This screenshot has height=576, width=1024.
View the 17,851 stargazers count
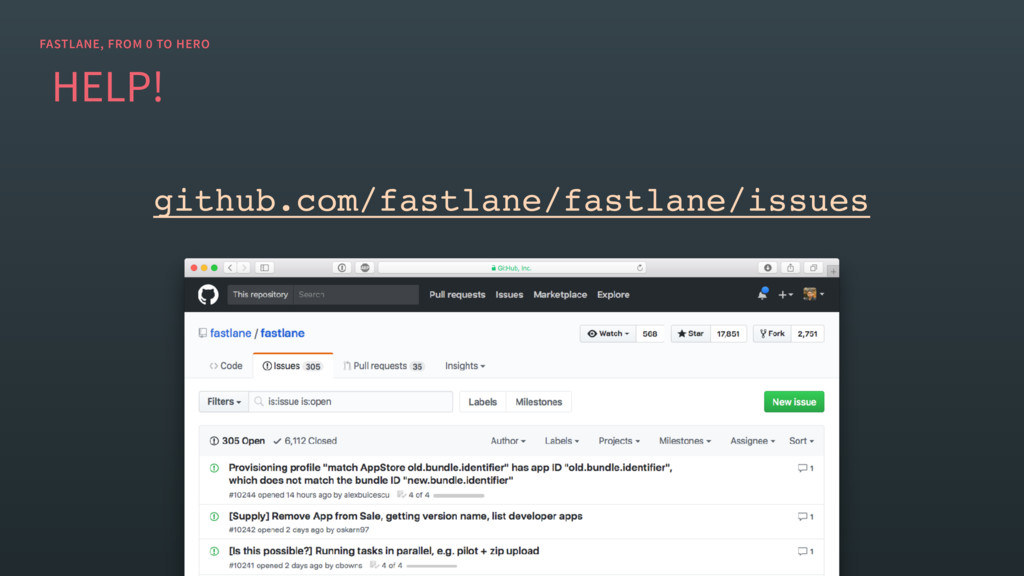click(x=728, y=334)
